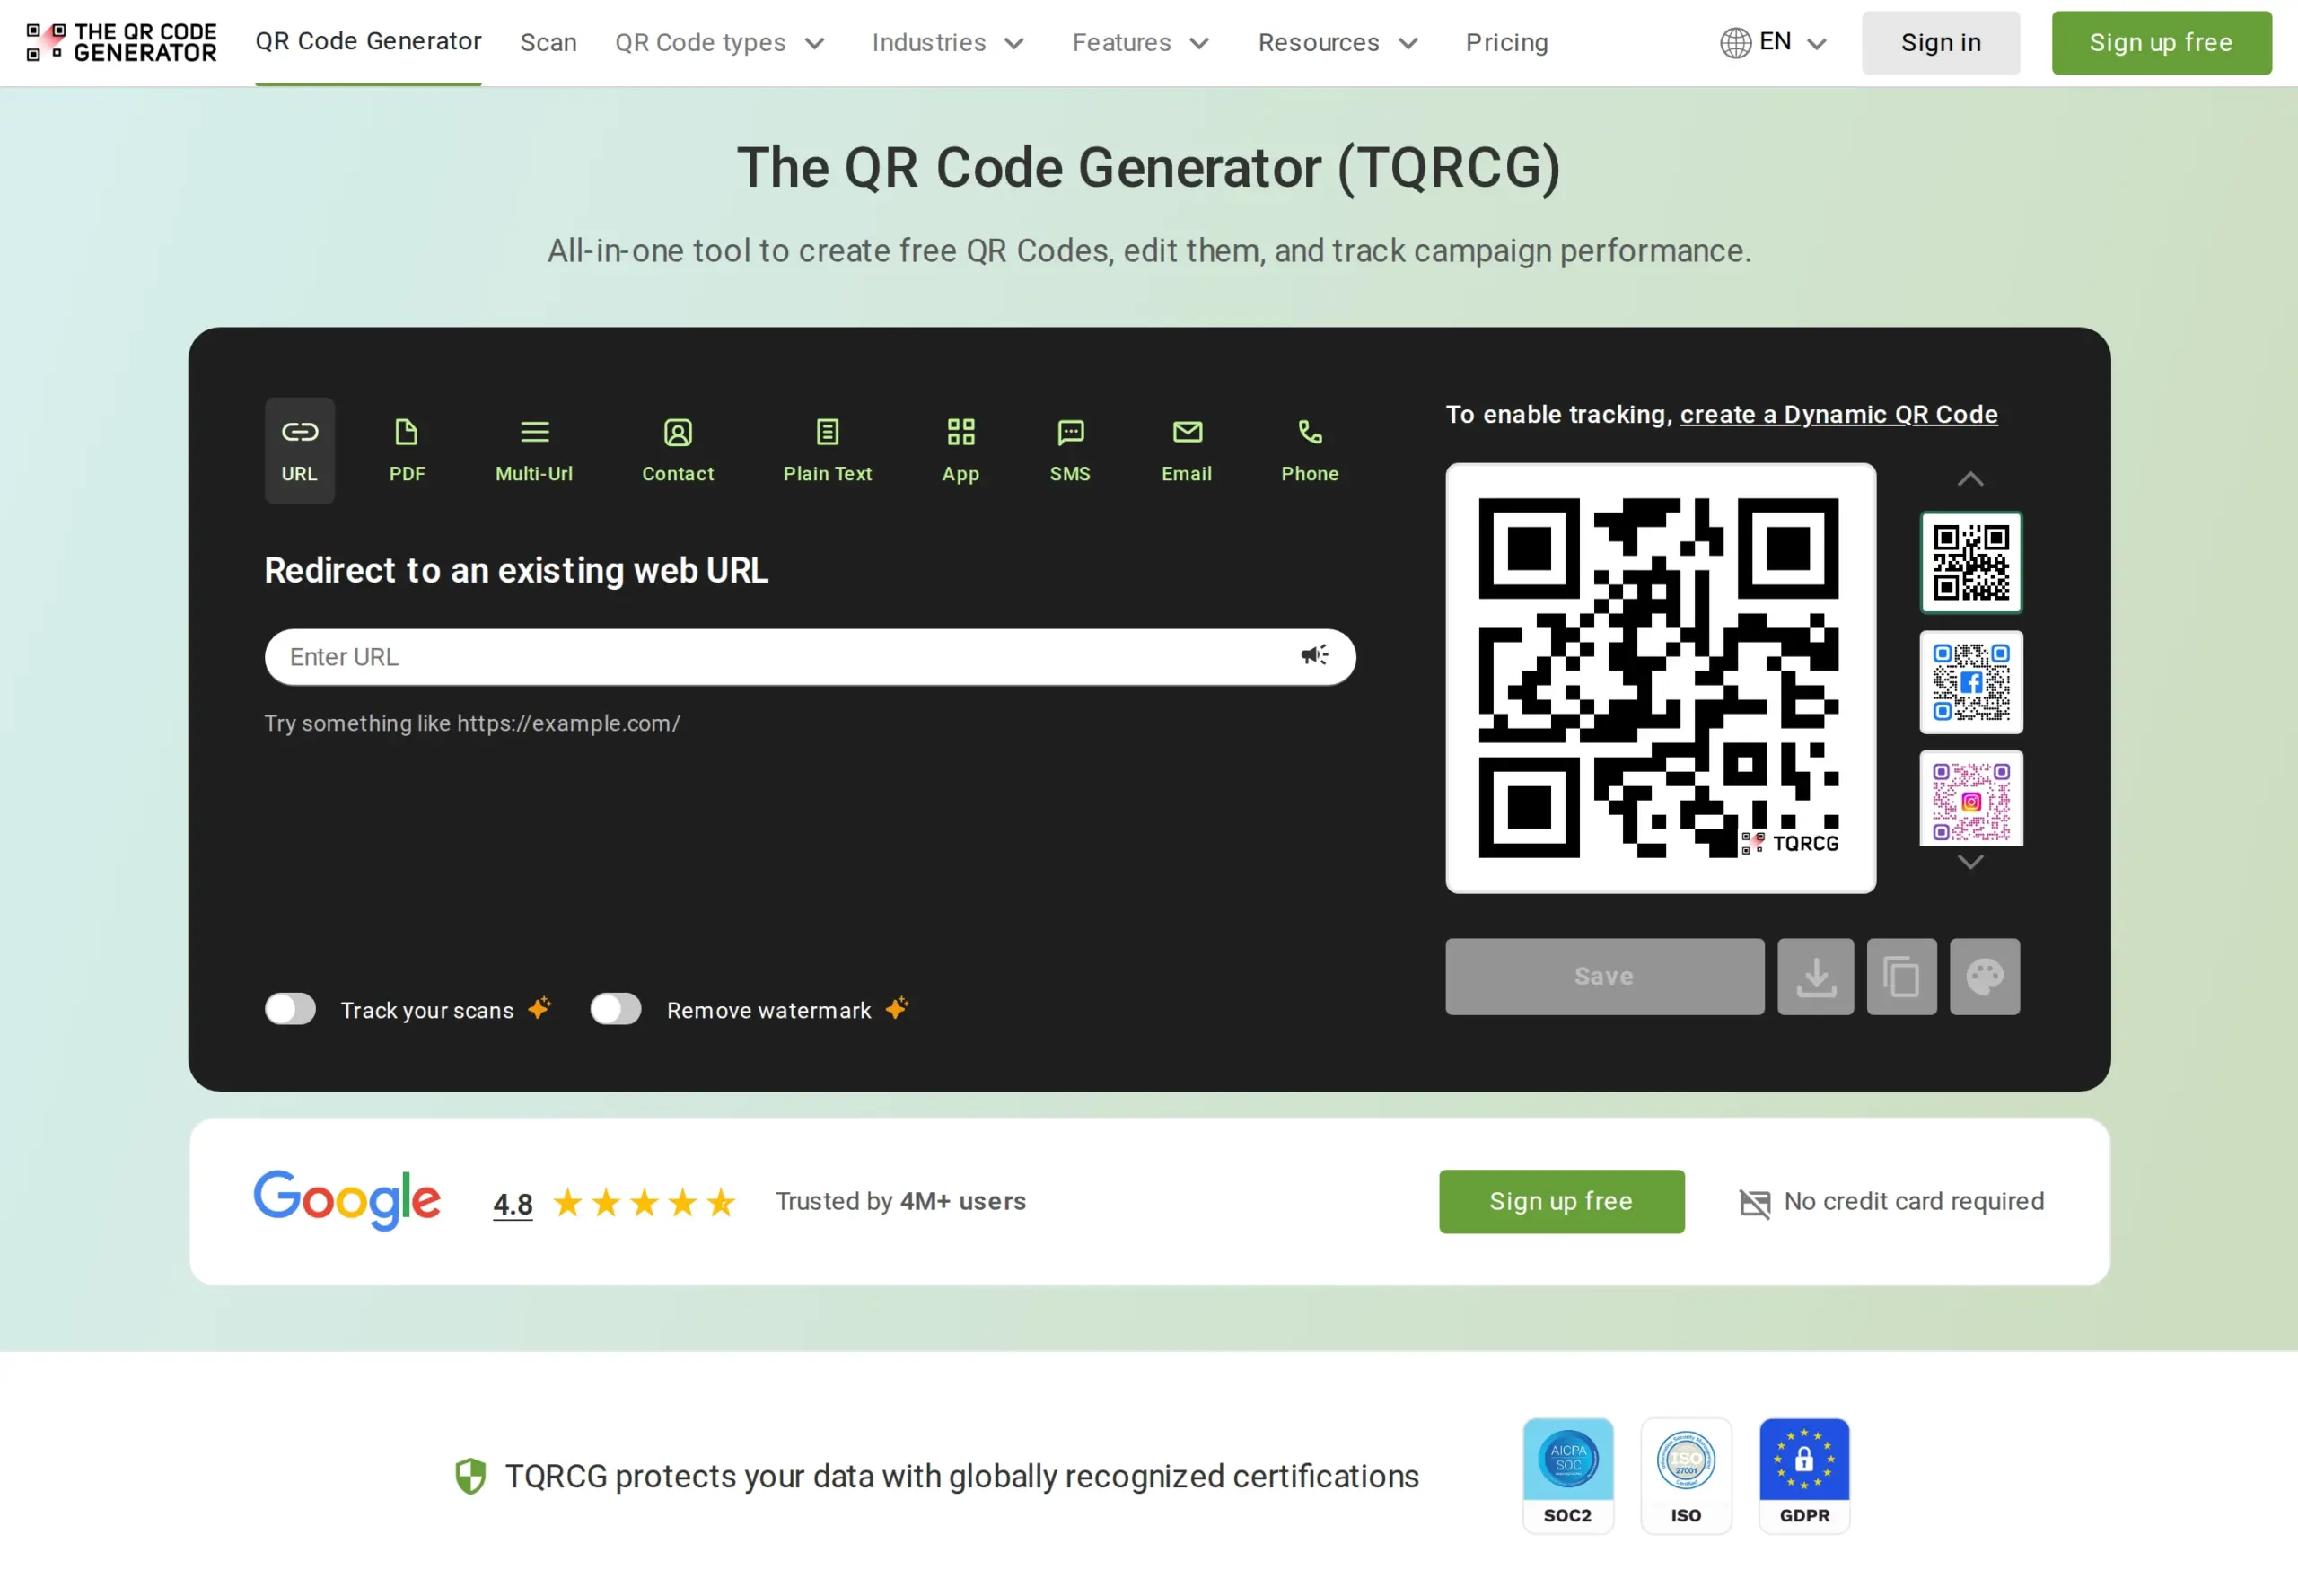Click Sign up free in the header
2298x1596 pixels.
coord(2161,43)
